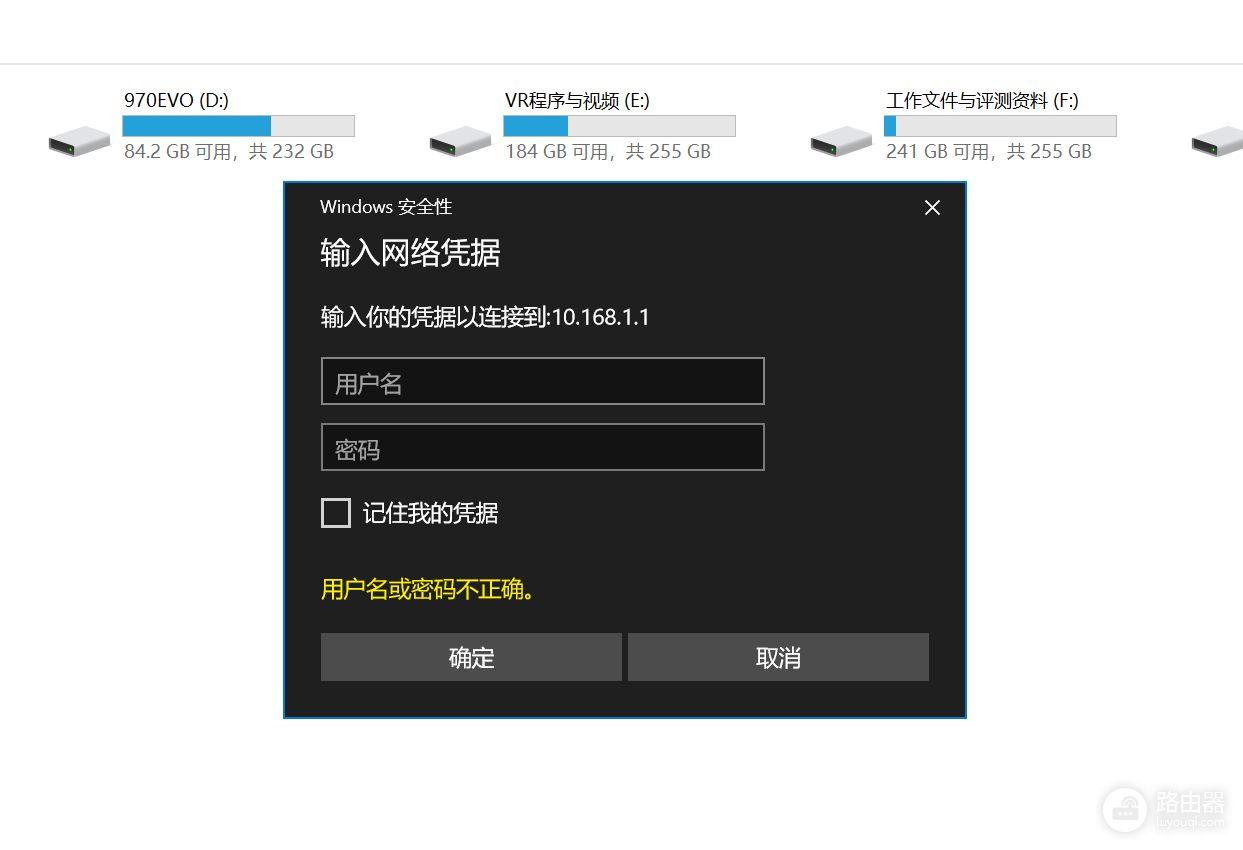1243x850 pixels.
Task: Click the text 241 GB 可用, 共 255 GB
Action: (x=989, y=152)
